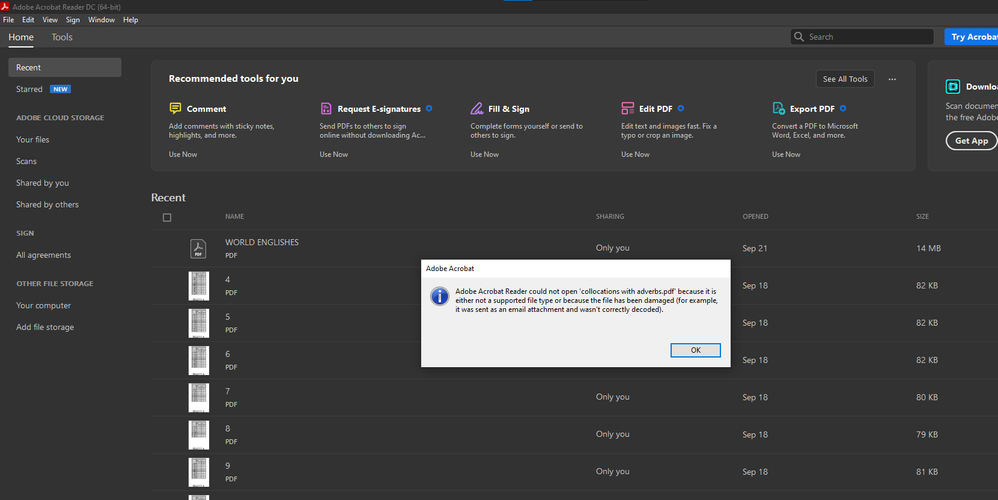Click Use Now under Fill & Sign
The width and height of the screenshot is (998, 500).
pos(484,155)
